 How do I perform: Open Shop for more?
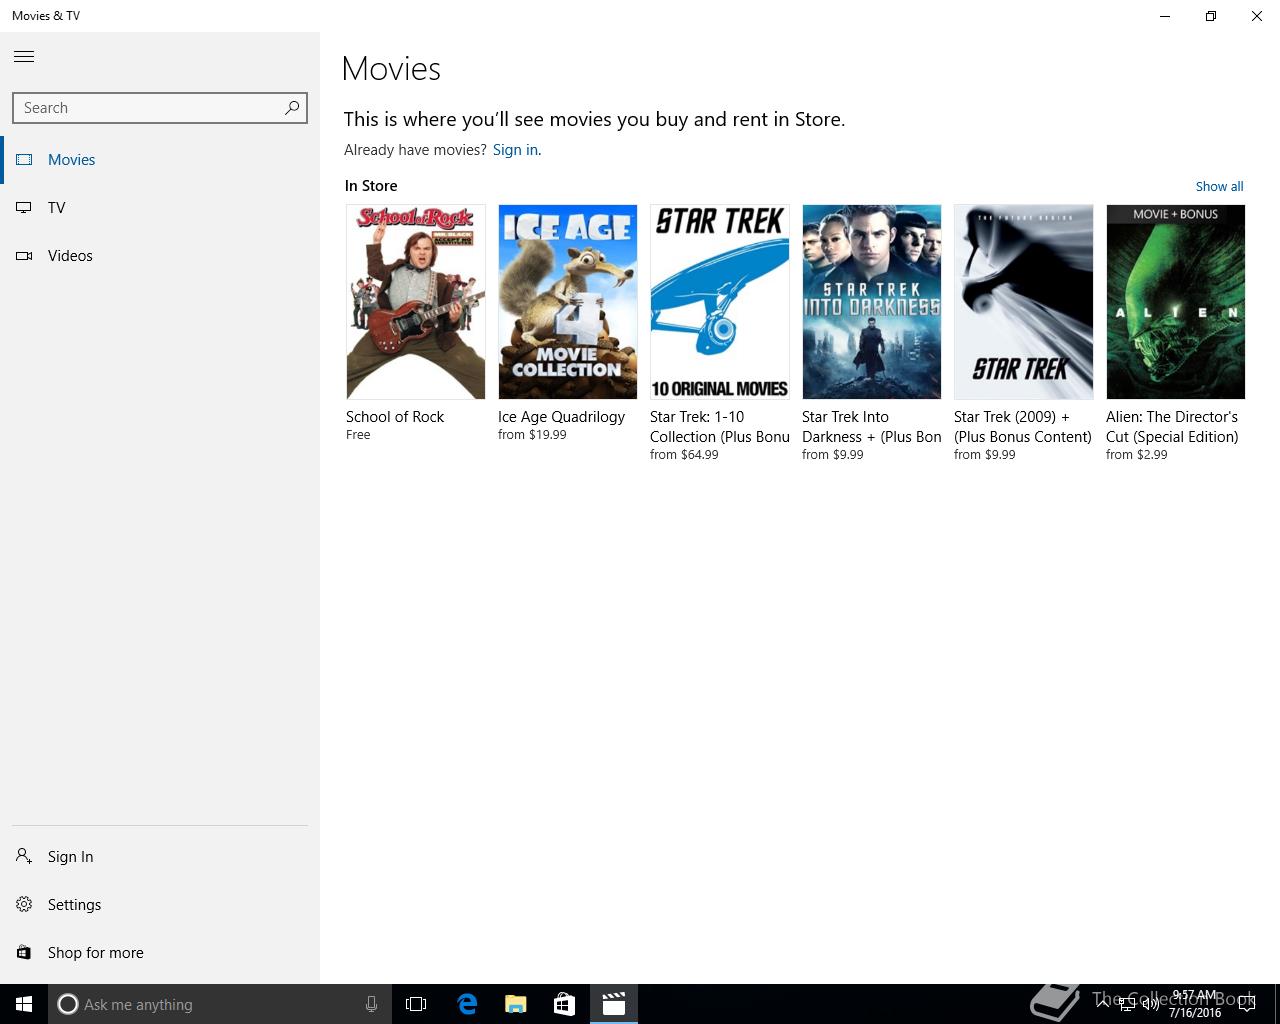(96, 953)
